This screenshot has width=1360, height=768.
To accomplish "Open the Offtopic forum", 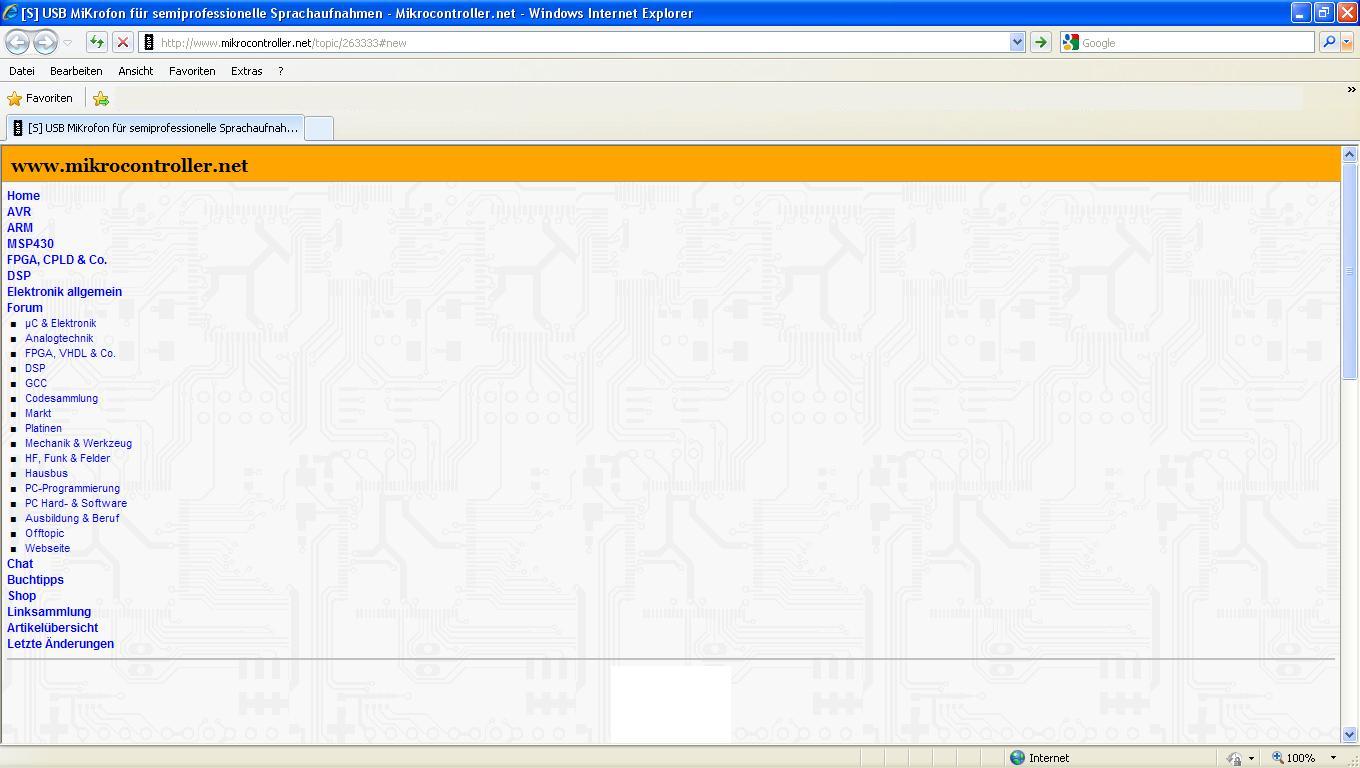I will coord(44,533).
